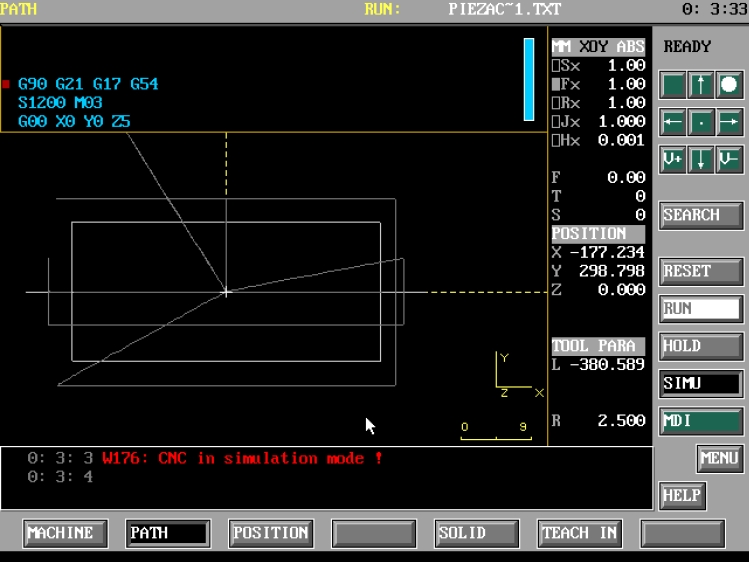
Task: Click the left arrow jog button
Action: [x=673, y=123]
